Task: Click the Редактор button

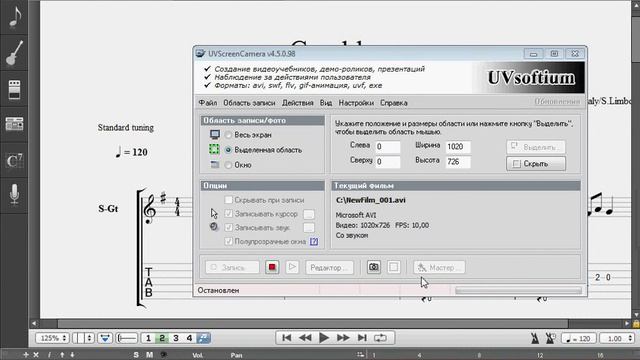Action: tap(329, 267)
